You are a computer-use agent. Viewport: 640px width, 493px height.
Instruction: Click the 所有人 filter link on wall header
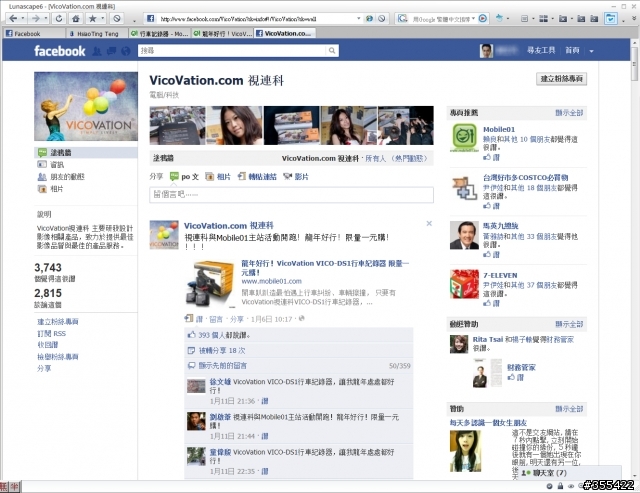point(375,158)
